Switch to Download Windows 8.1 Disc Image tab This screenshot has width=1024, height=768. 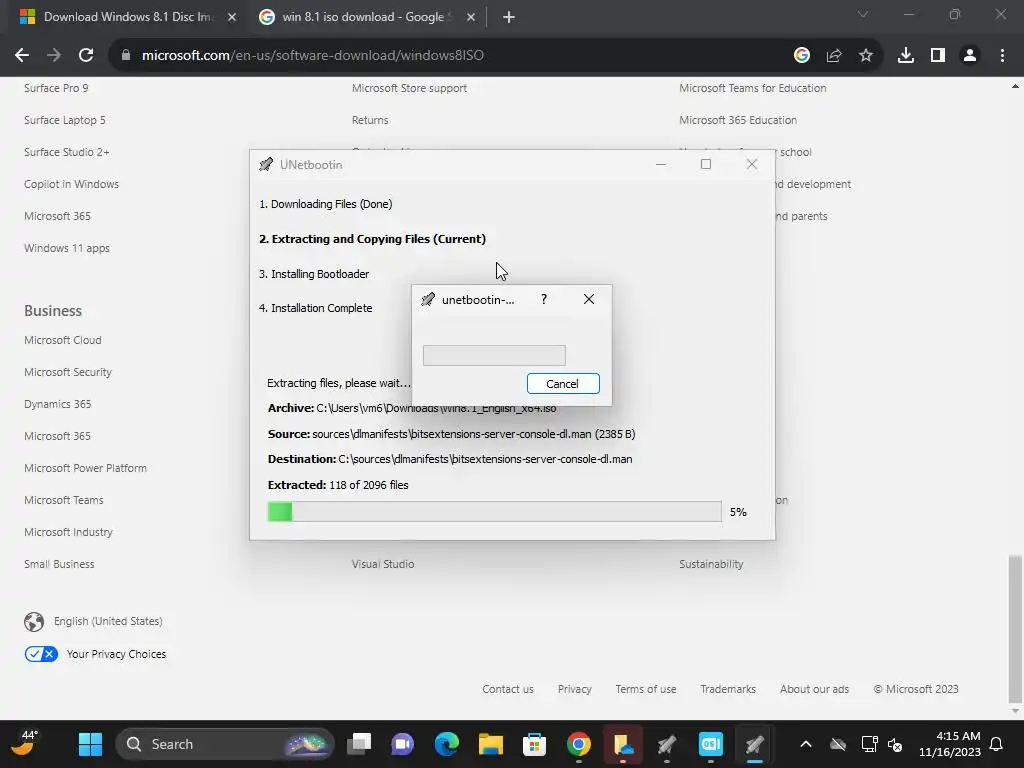click(129, 17)
